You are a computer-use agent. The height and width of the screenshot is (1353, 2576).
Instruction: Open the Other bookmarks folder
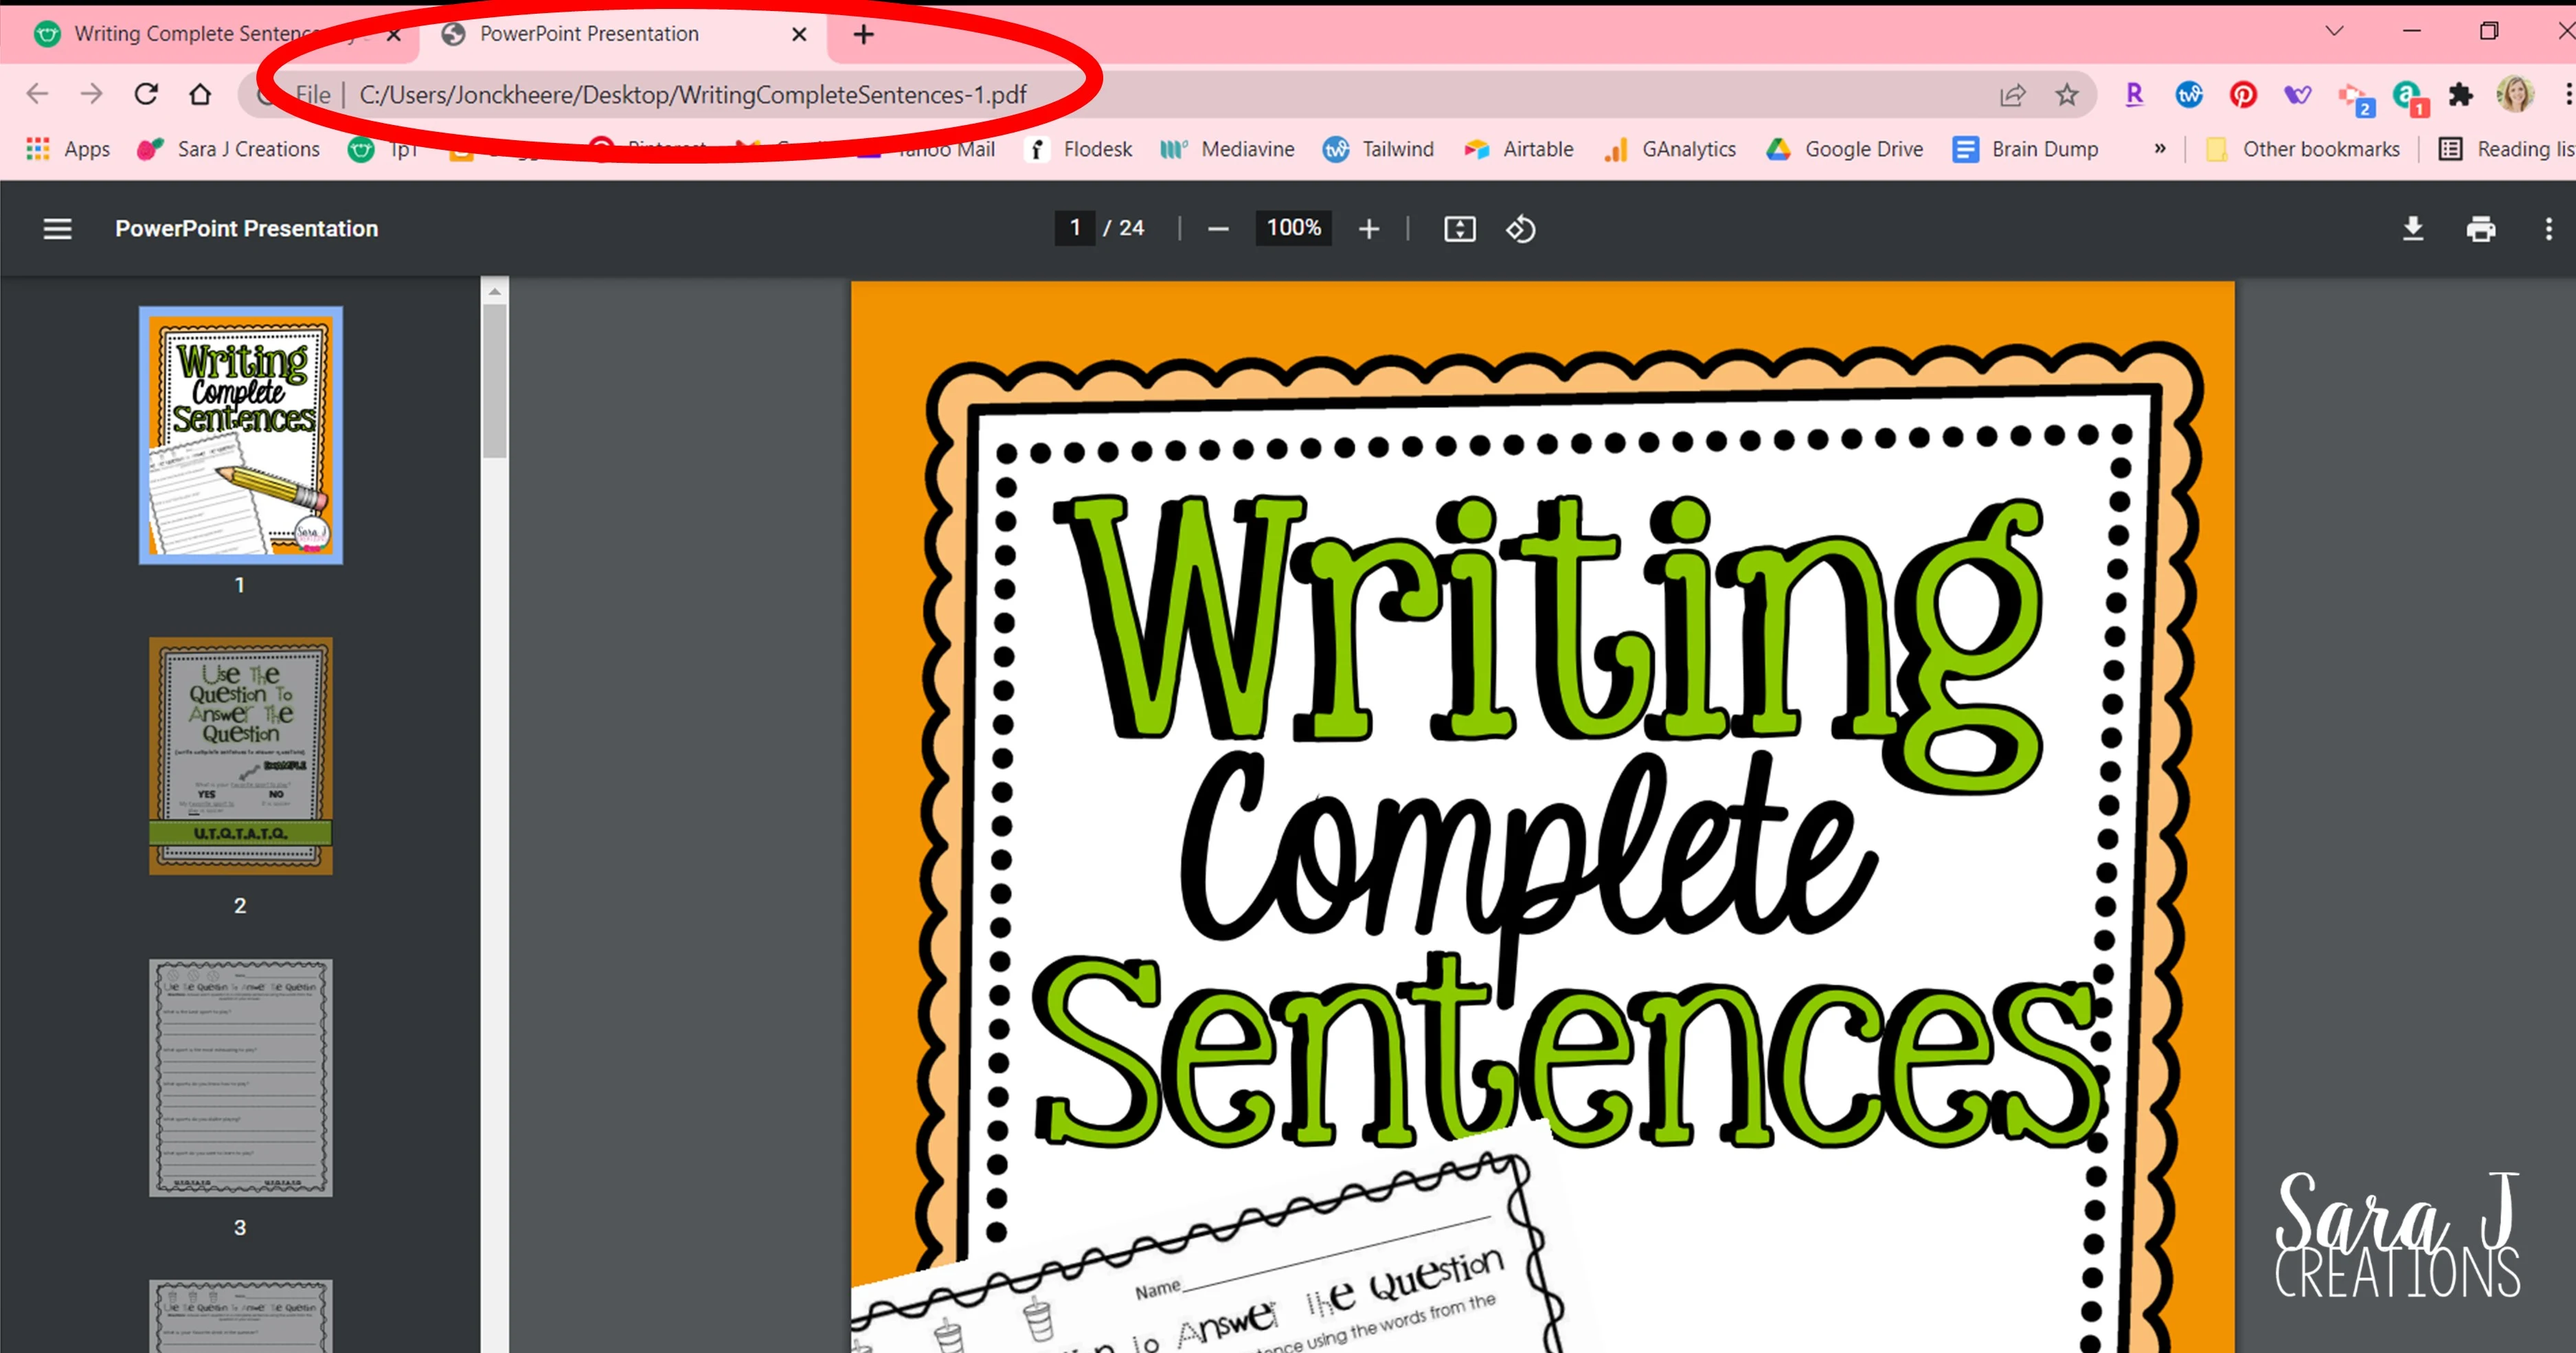(x=2303, y=149)
